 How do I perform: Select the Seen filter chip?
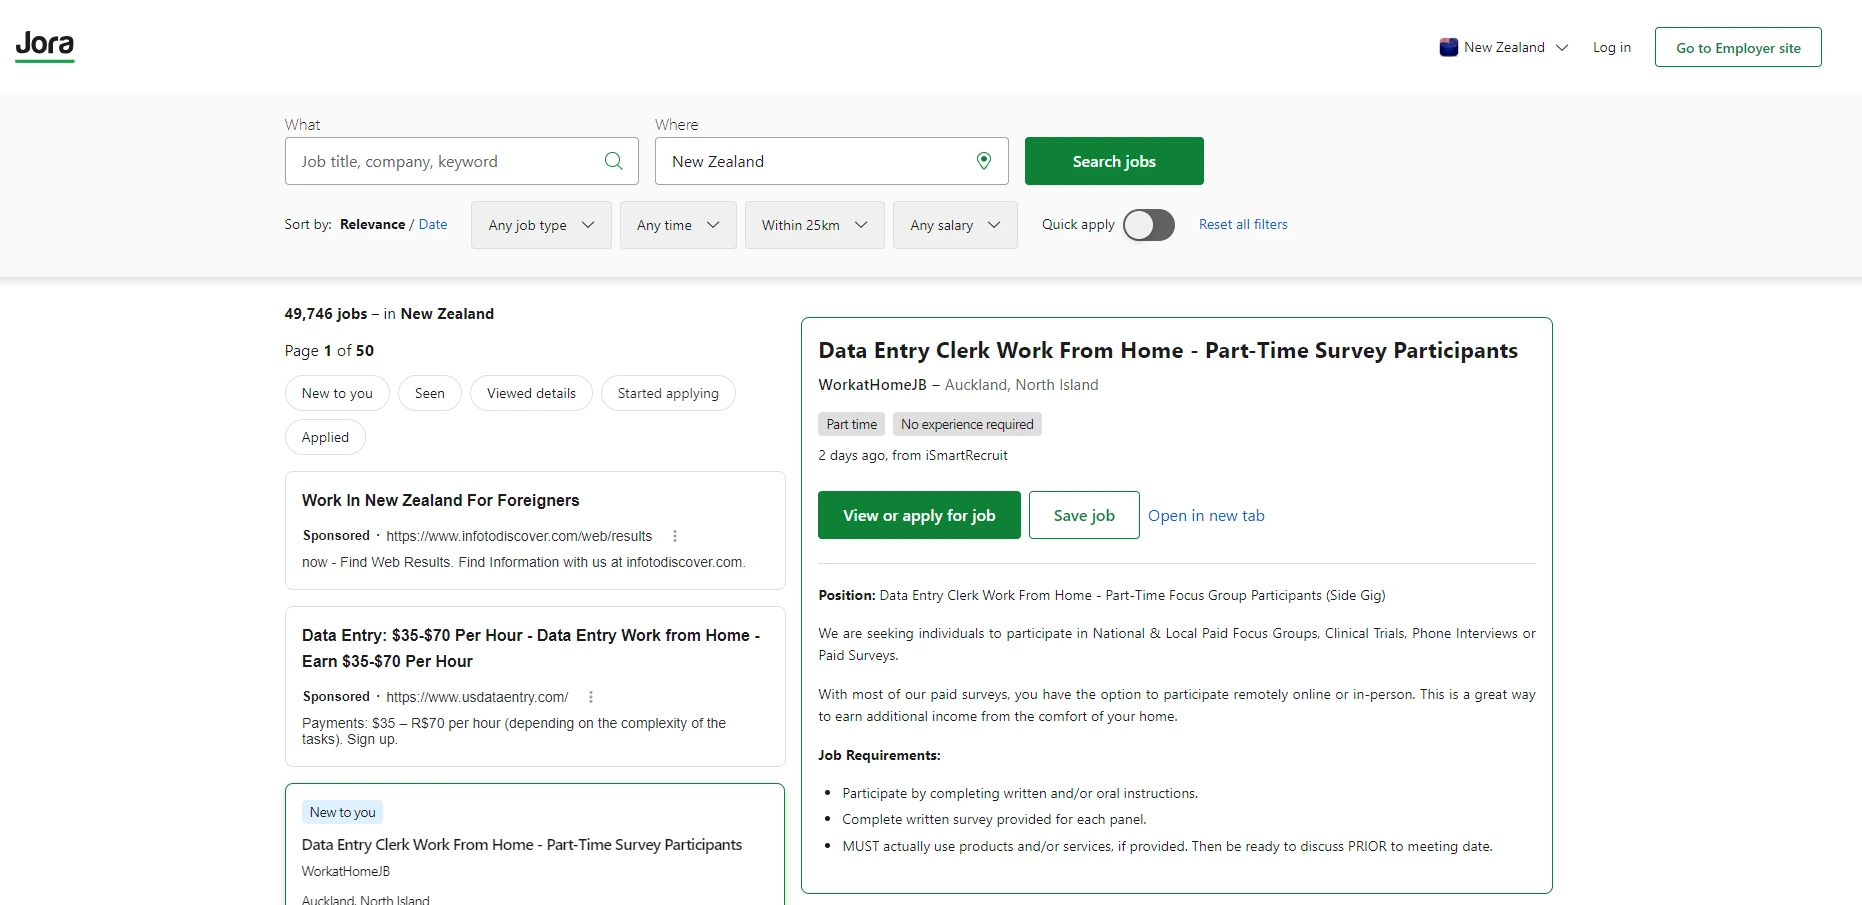point(430,393)
